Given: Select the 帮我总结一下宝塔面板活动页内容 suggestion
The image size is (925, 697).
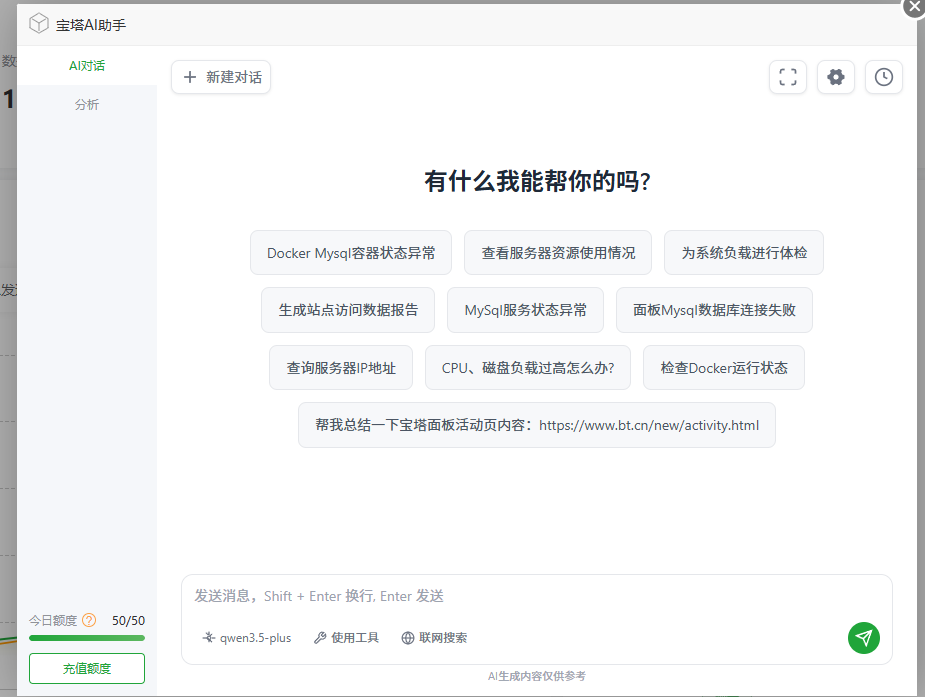Looking at the screenshot, I should coord(537,425).
